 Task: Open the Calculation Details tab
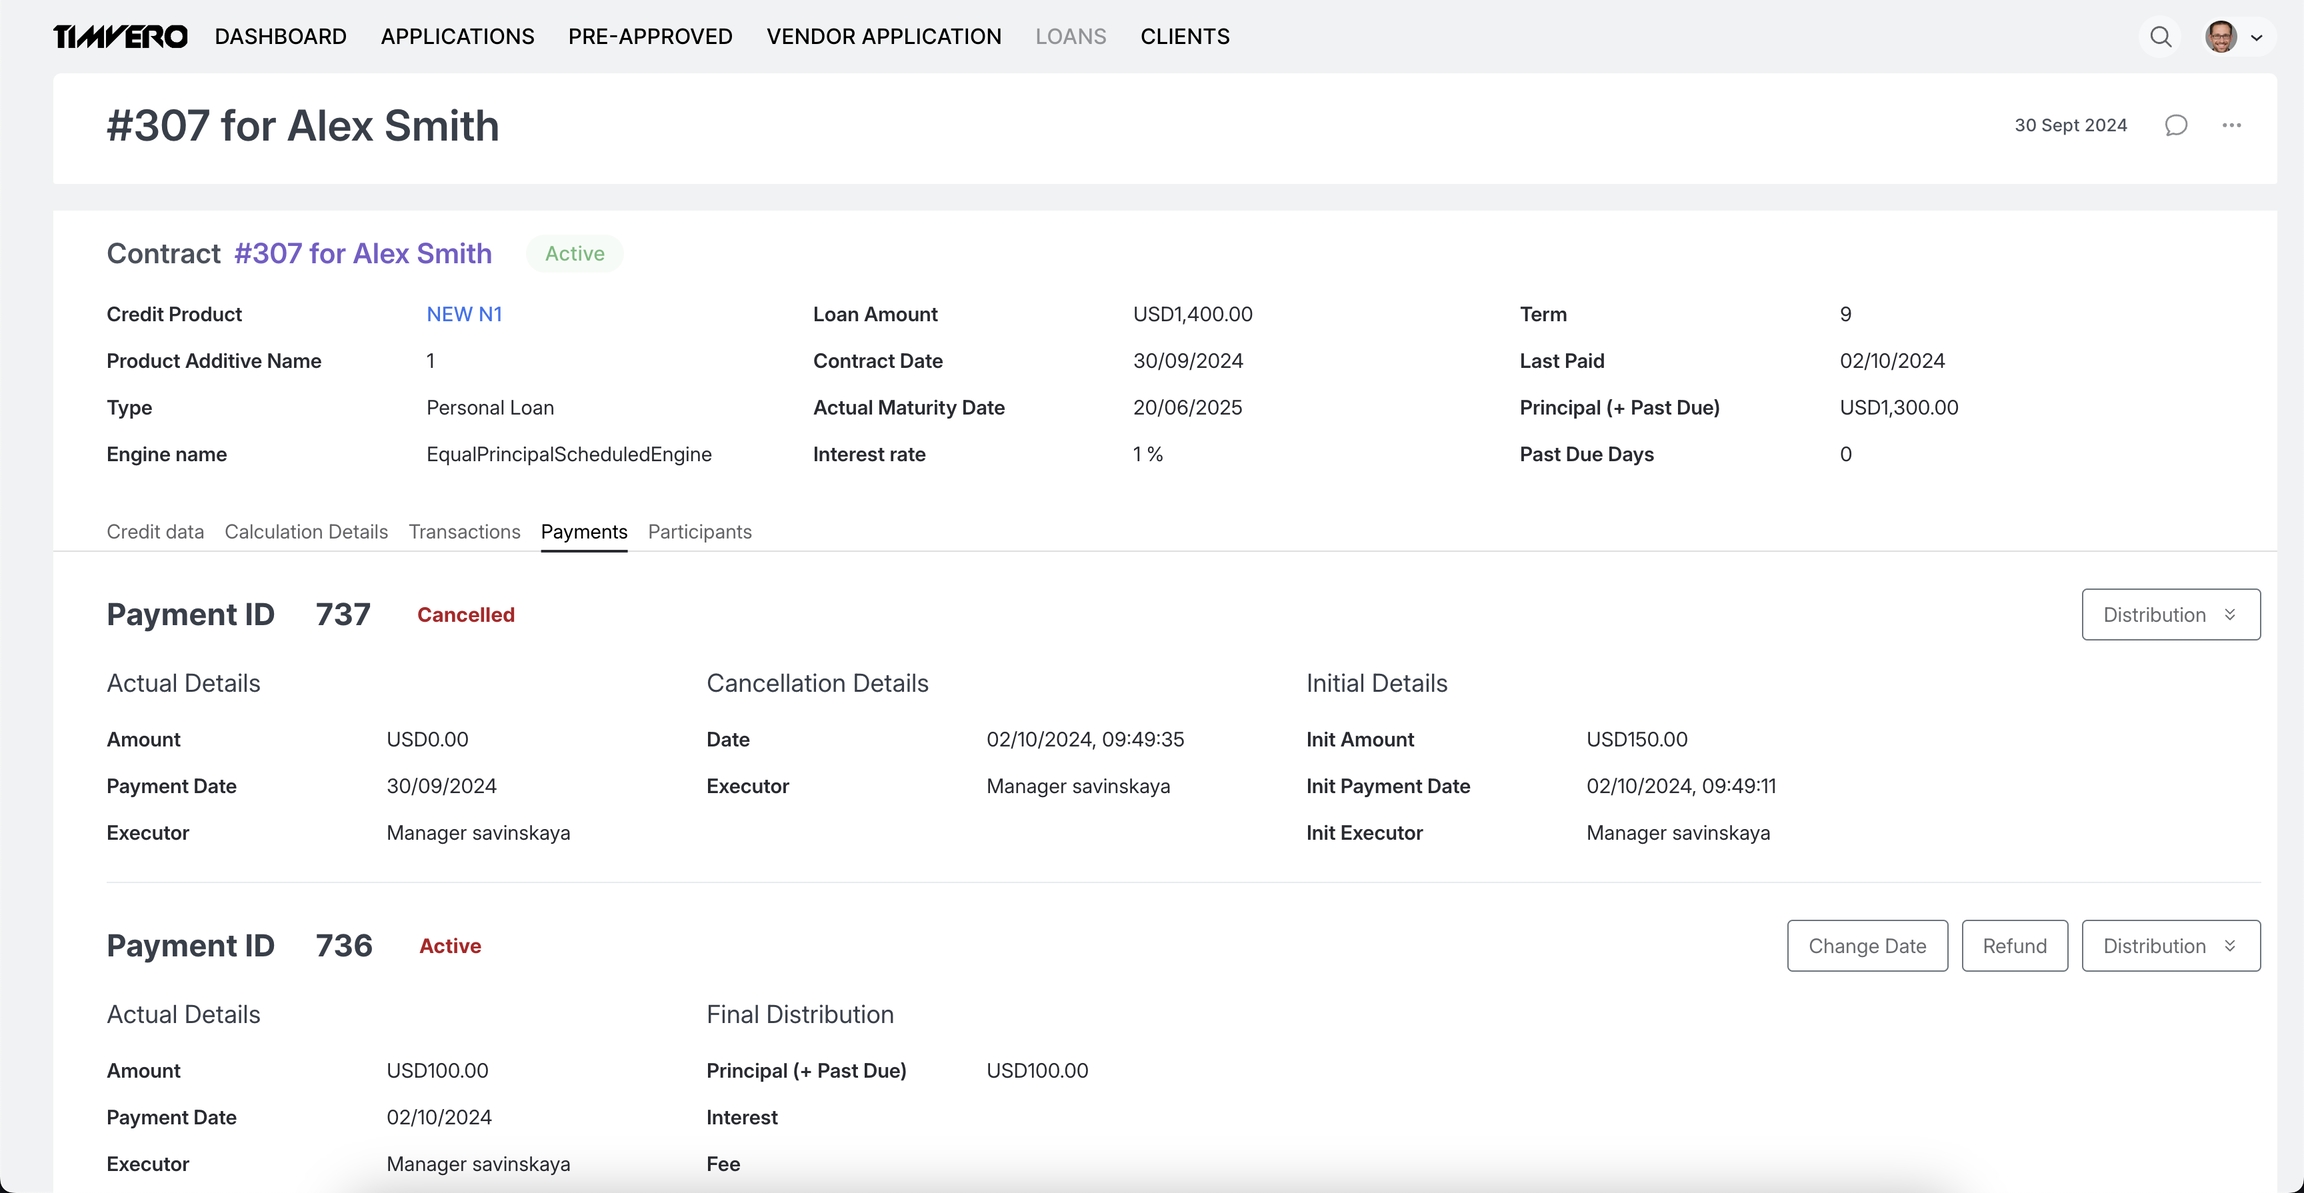(x=306, y=532)
